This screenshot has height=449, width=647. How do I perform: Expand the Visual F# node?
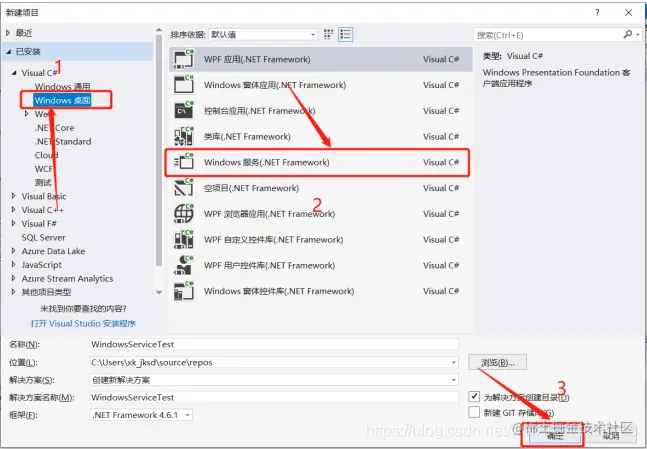[x=14, y=223]
